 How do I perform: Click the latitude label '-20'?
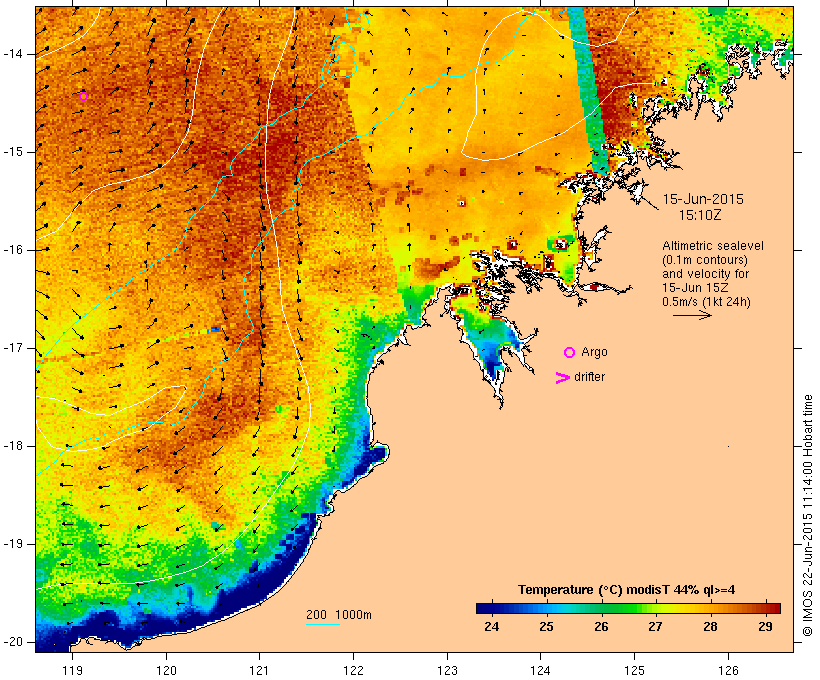(12, 642)
